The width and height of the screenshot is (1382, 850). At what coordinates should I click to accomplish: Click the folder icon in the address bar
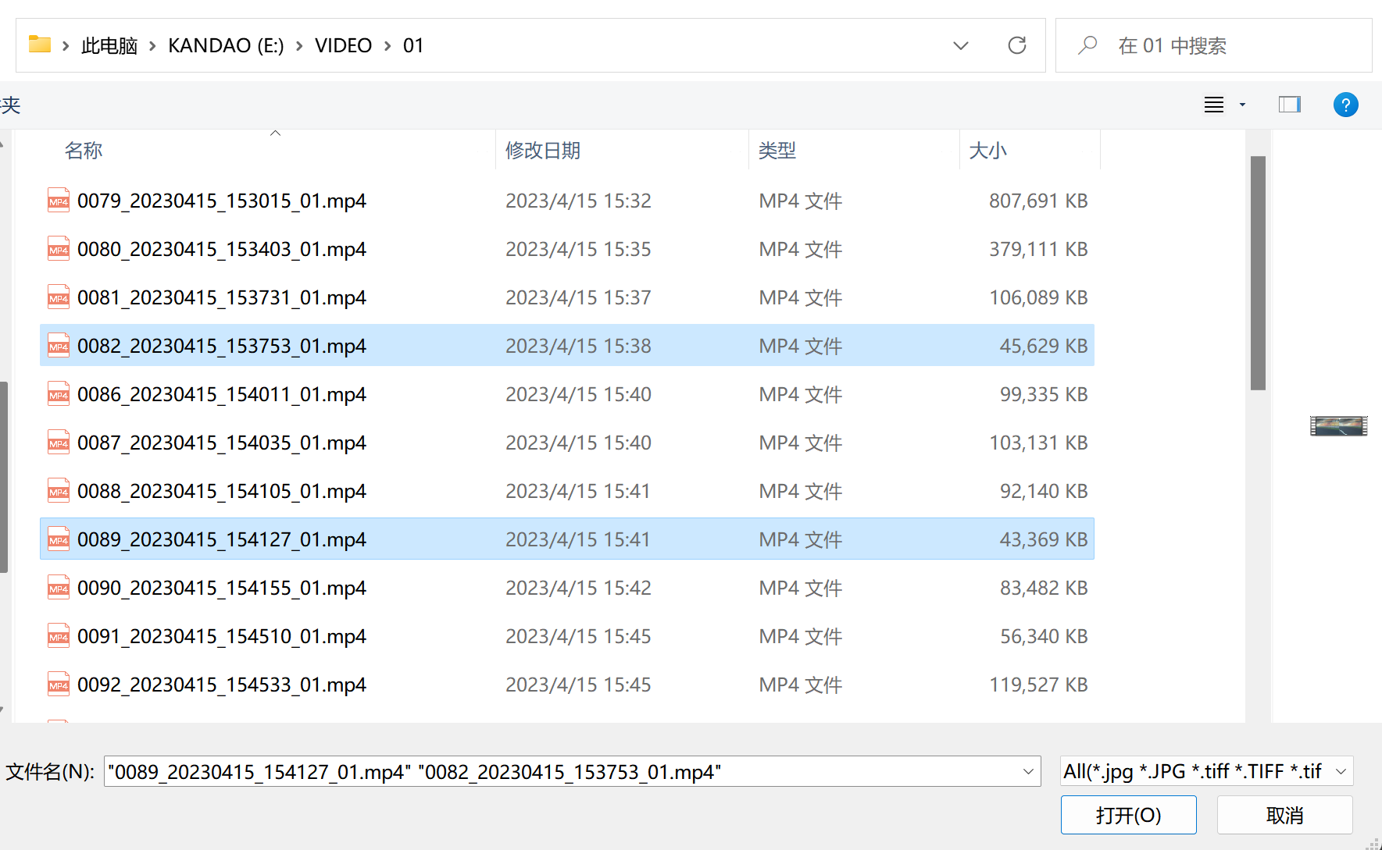[39, 45]
